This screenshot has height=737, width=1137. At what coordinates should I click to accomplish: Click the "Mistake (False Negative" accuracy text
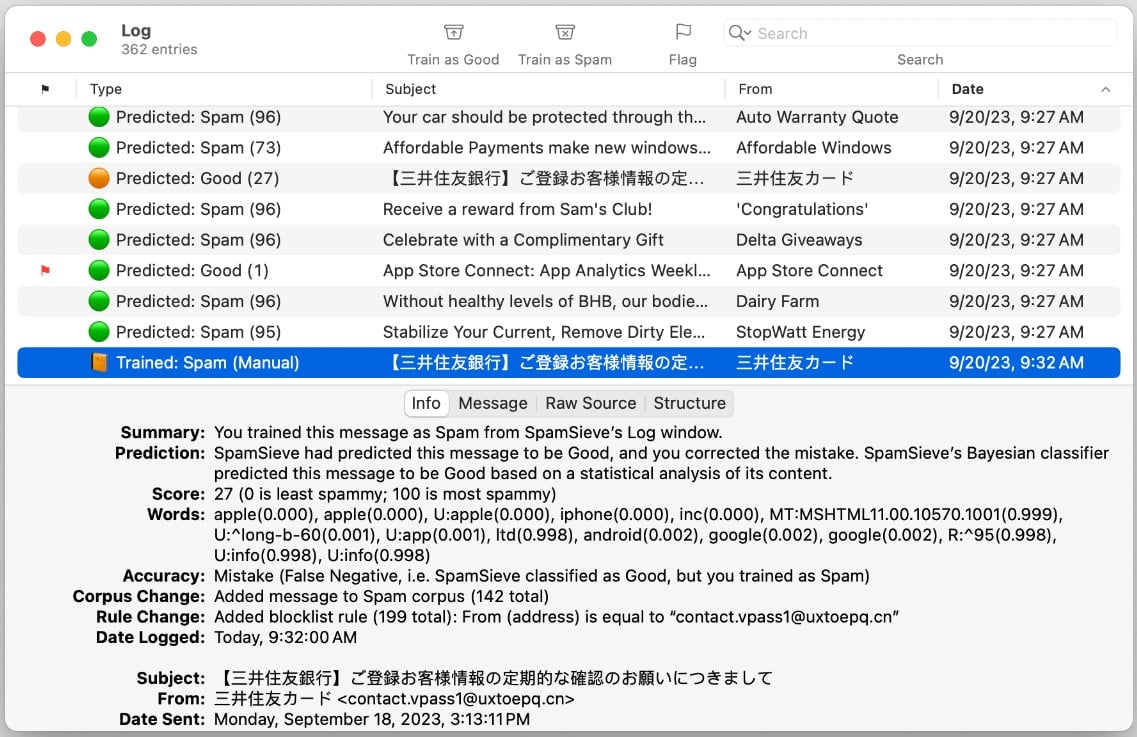[542, 576]
